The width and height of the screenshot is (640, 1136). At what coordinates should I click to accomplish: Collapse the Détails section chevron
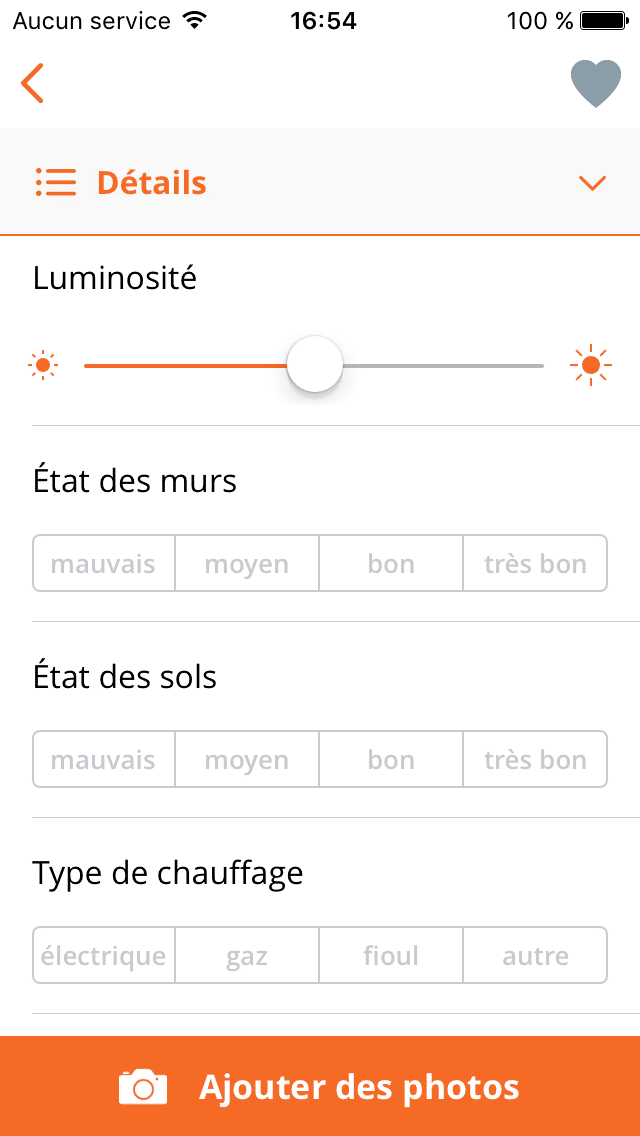[592, 183]
